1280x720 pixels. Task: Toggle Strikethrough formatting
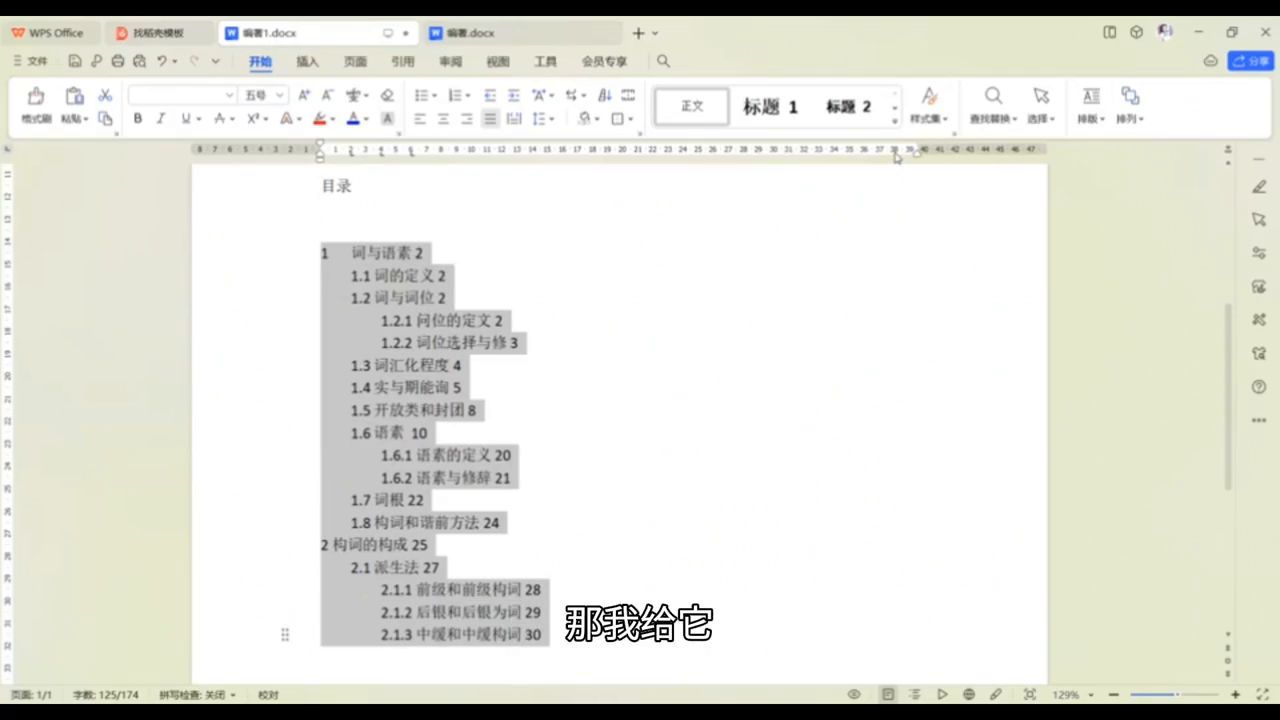[219, 118]
